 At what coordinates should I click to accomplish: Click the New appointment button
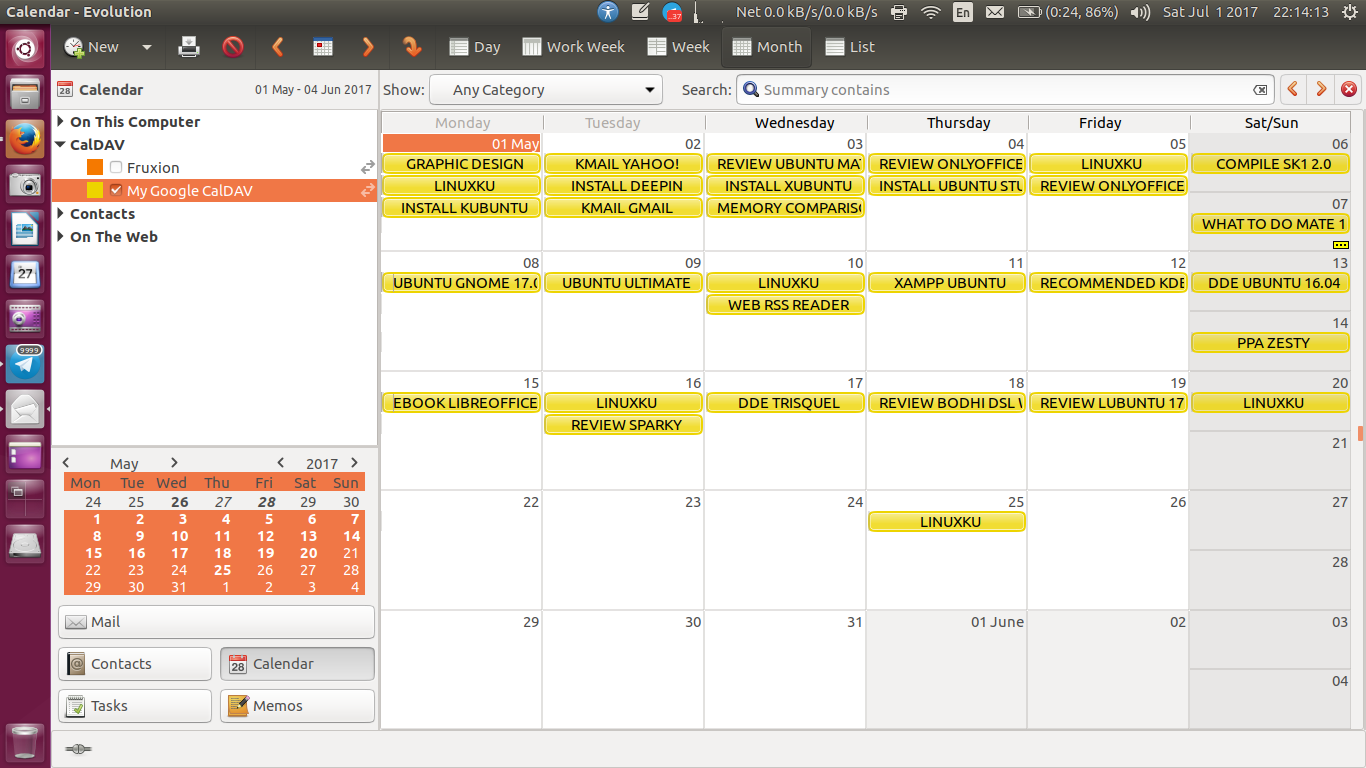coord(91,47)
